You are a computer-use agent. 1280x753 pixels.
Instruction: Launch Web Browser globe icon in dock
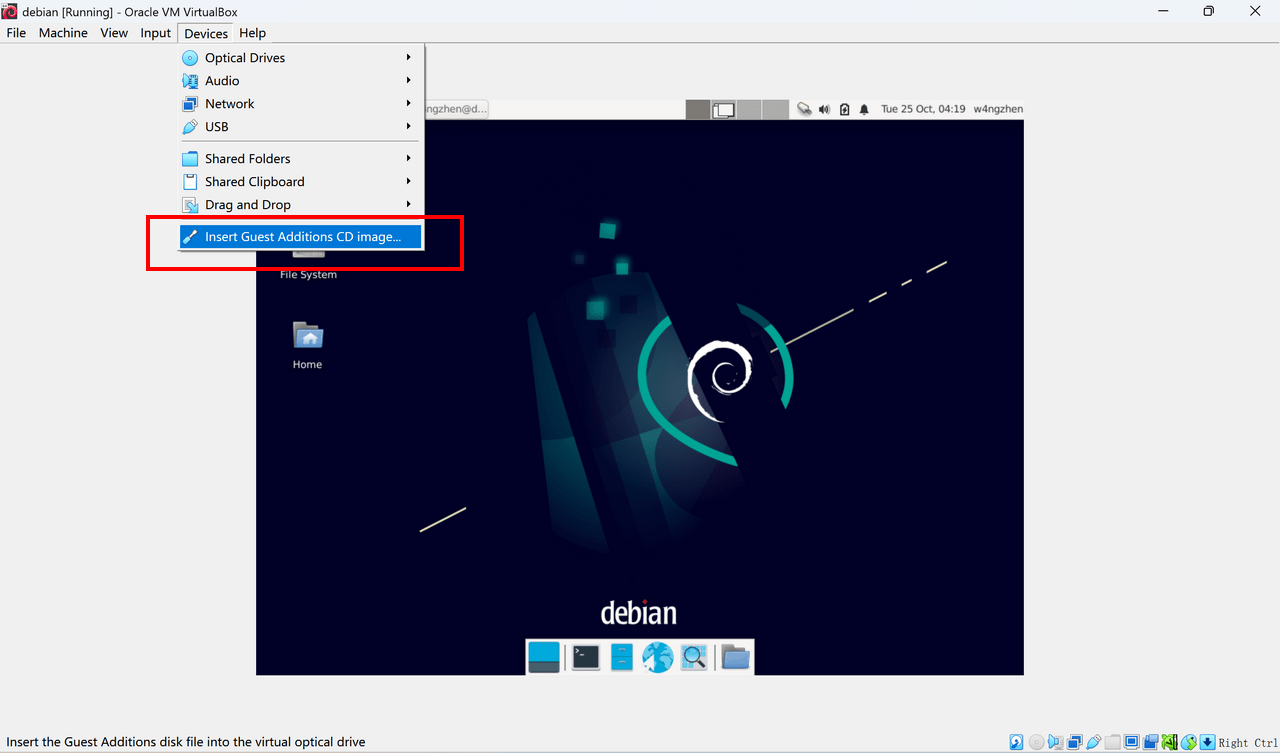pyautogui.click(x=658, y=657)
